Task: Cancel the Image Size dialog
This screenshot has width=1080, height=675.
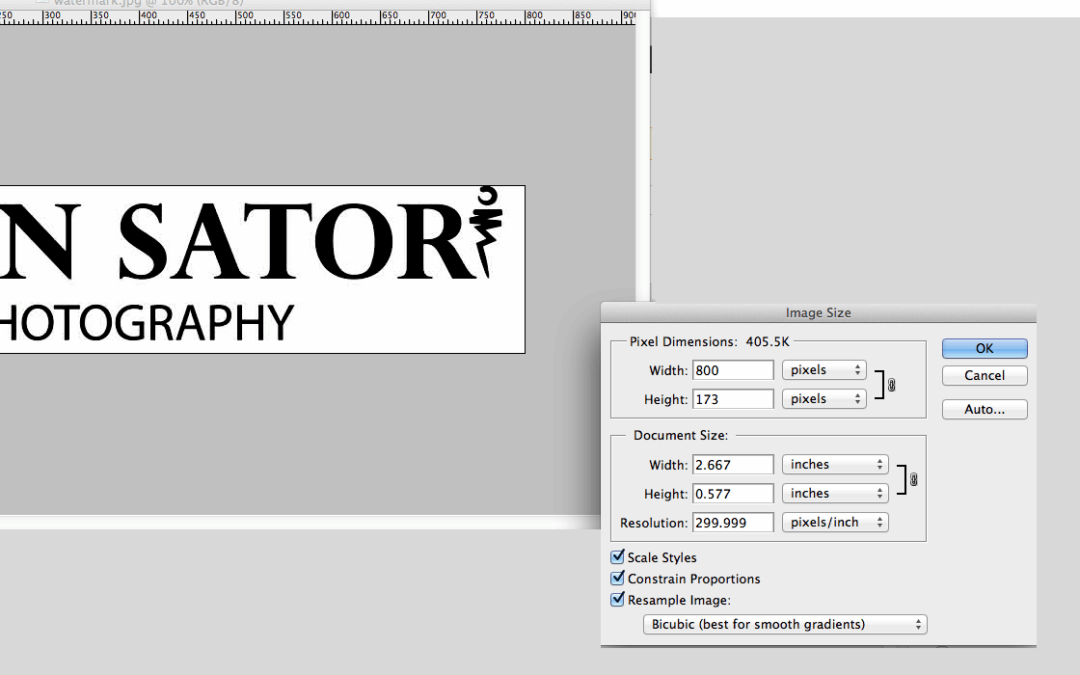Action: [x=984, y=375]
